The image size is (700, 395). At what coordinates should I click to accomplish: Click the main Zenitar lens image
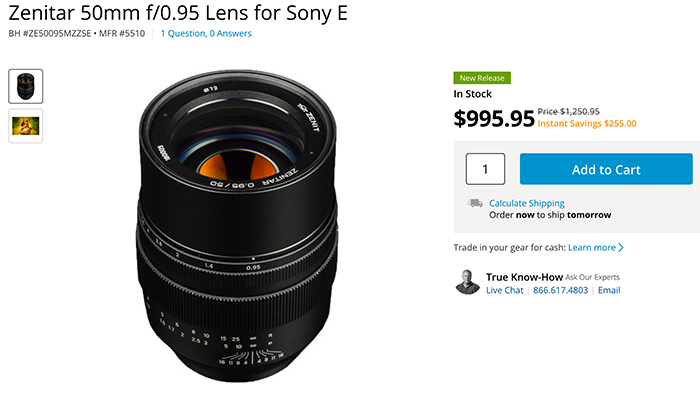tap(238, 225)
